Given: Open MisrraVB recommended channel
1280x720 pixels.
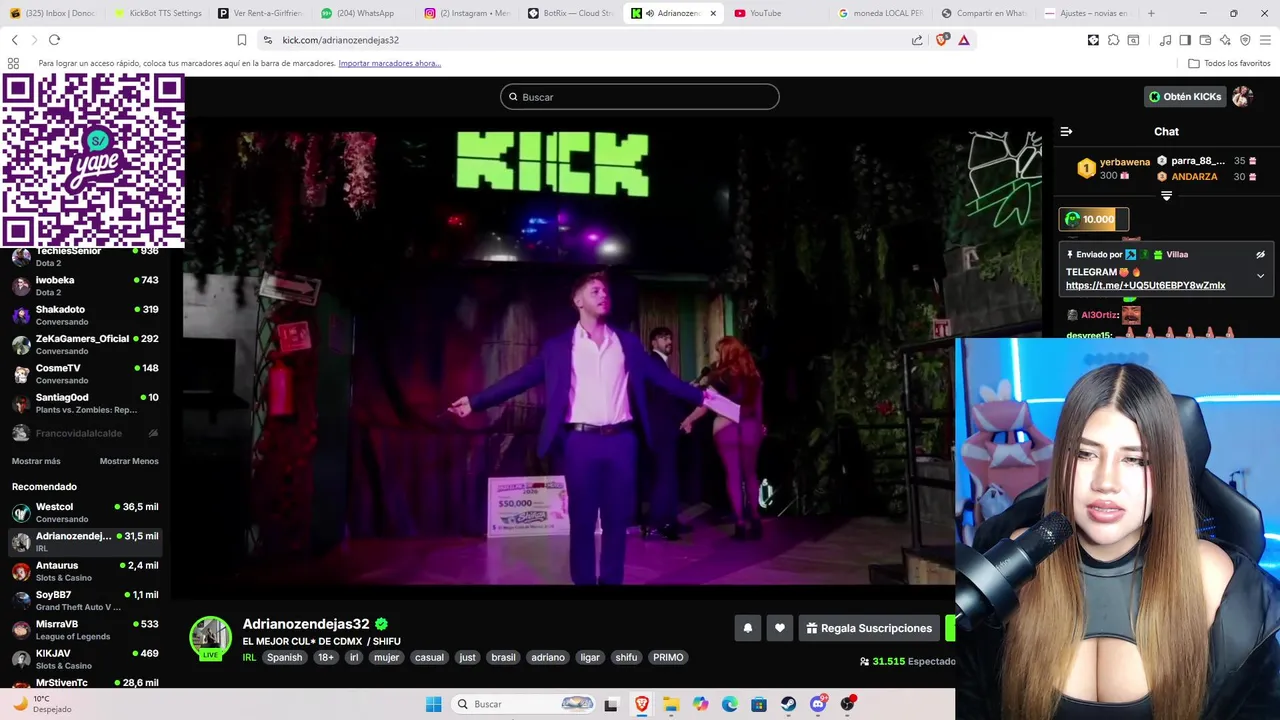Looking at the screenshot, I should point(85,630).
